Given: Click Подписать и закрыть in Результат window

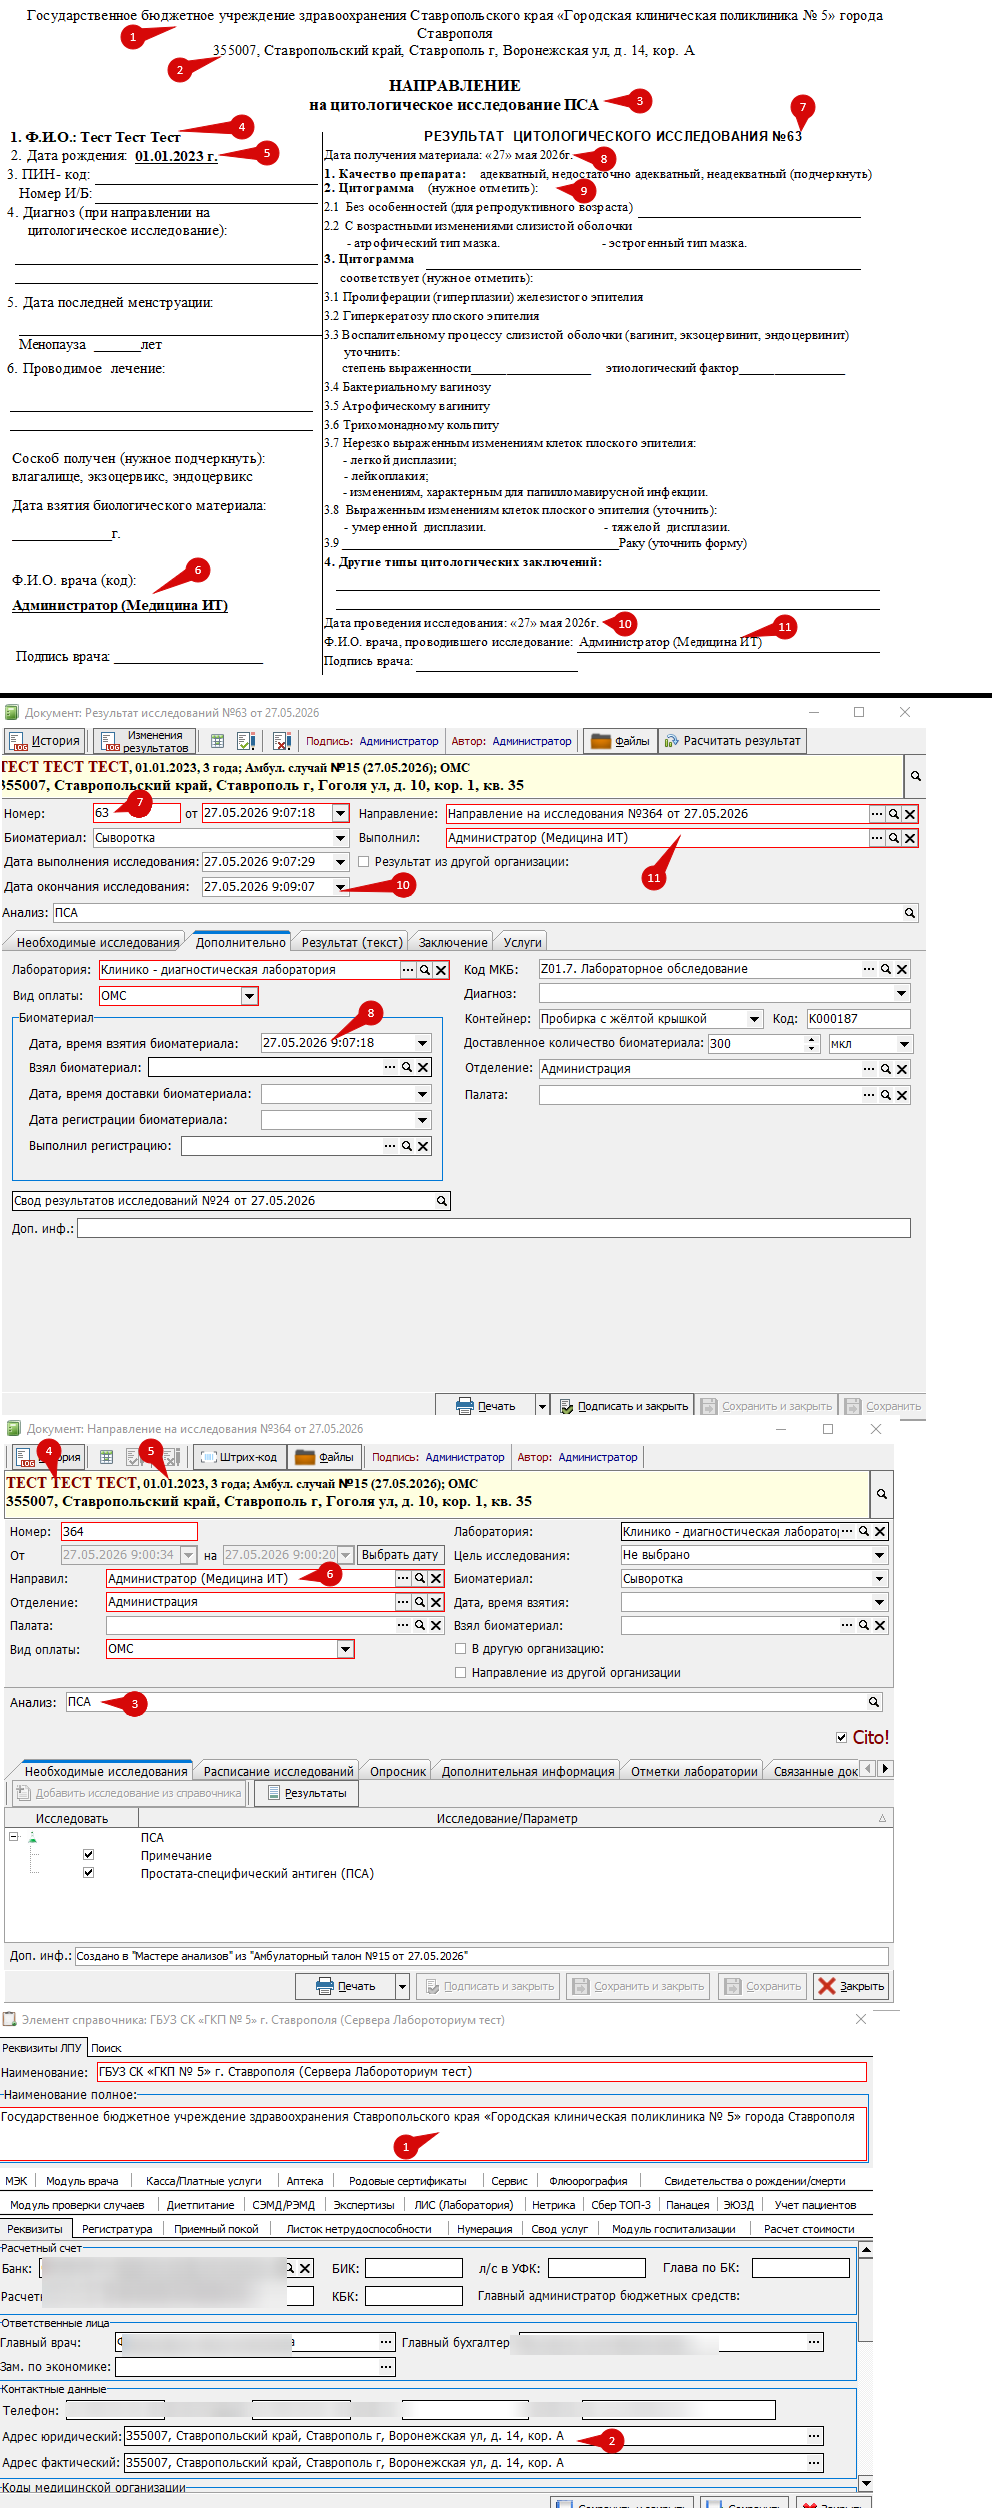Looking at the screenshot, I should click(622, 1405).
